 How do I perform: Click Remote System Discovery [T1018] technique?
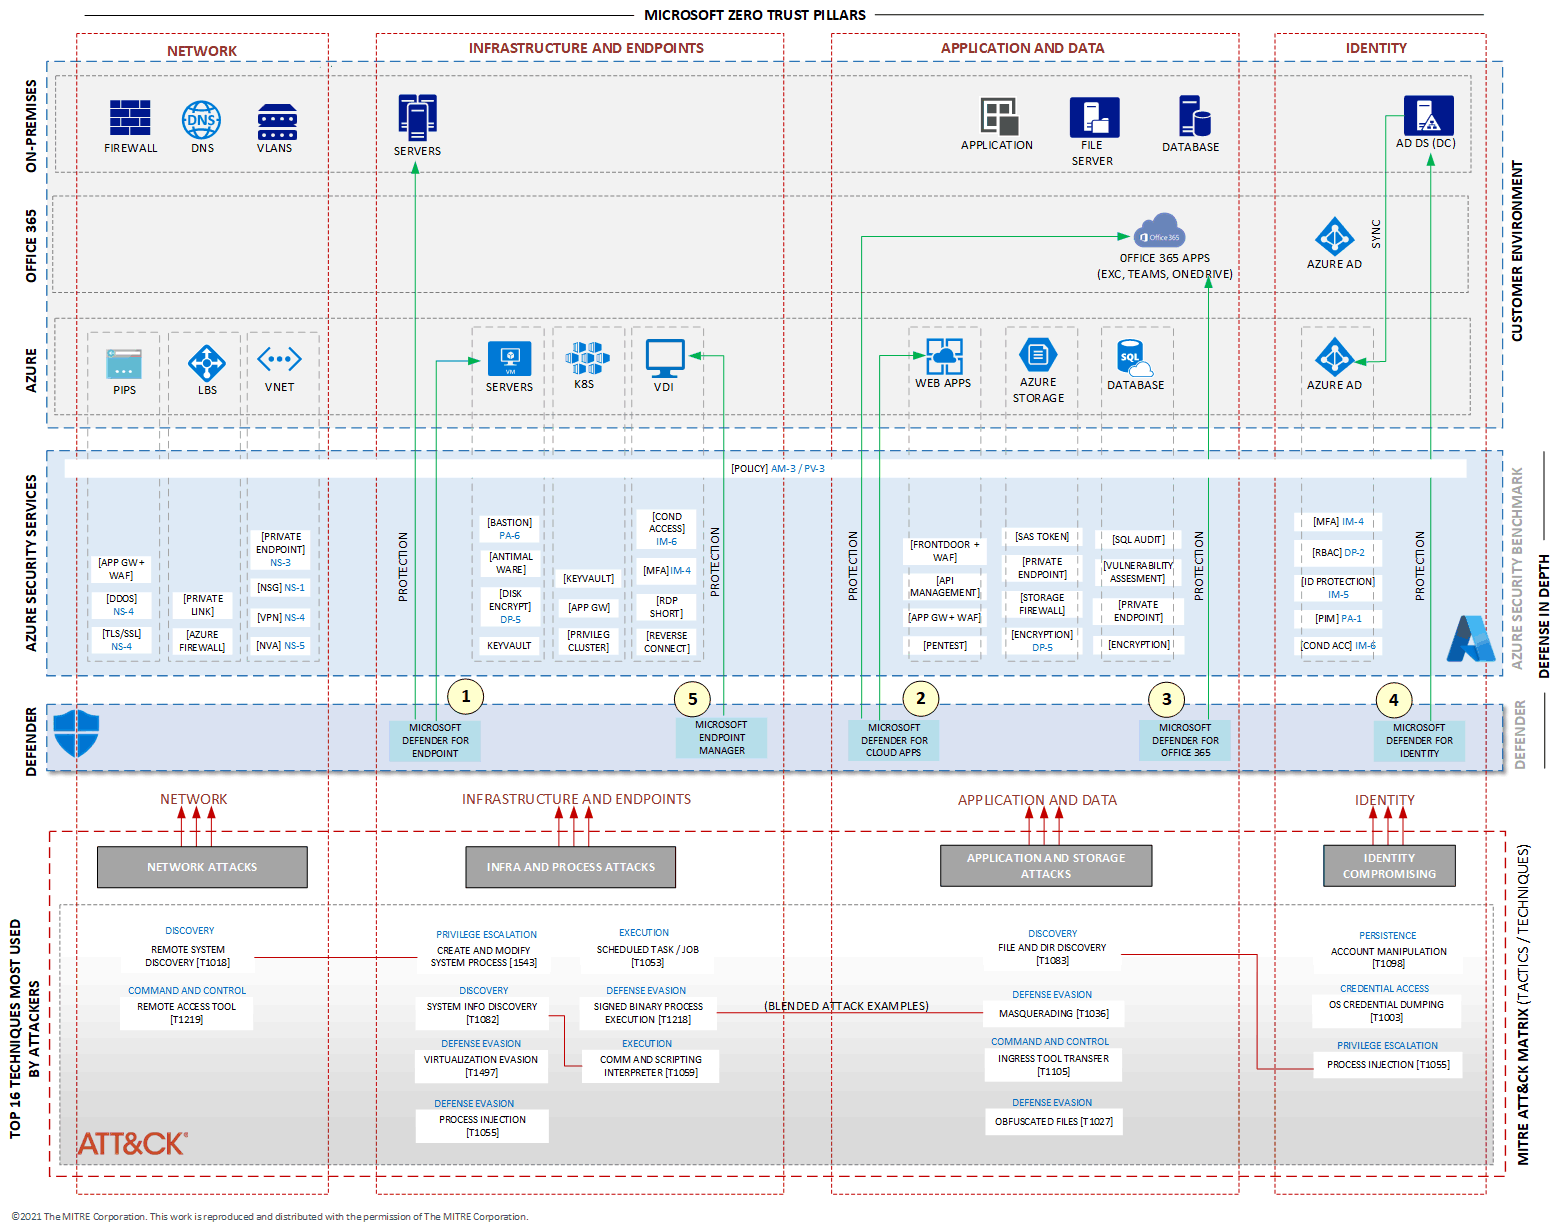pyautogui.click(x=187, y=956)
